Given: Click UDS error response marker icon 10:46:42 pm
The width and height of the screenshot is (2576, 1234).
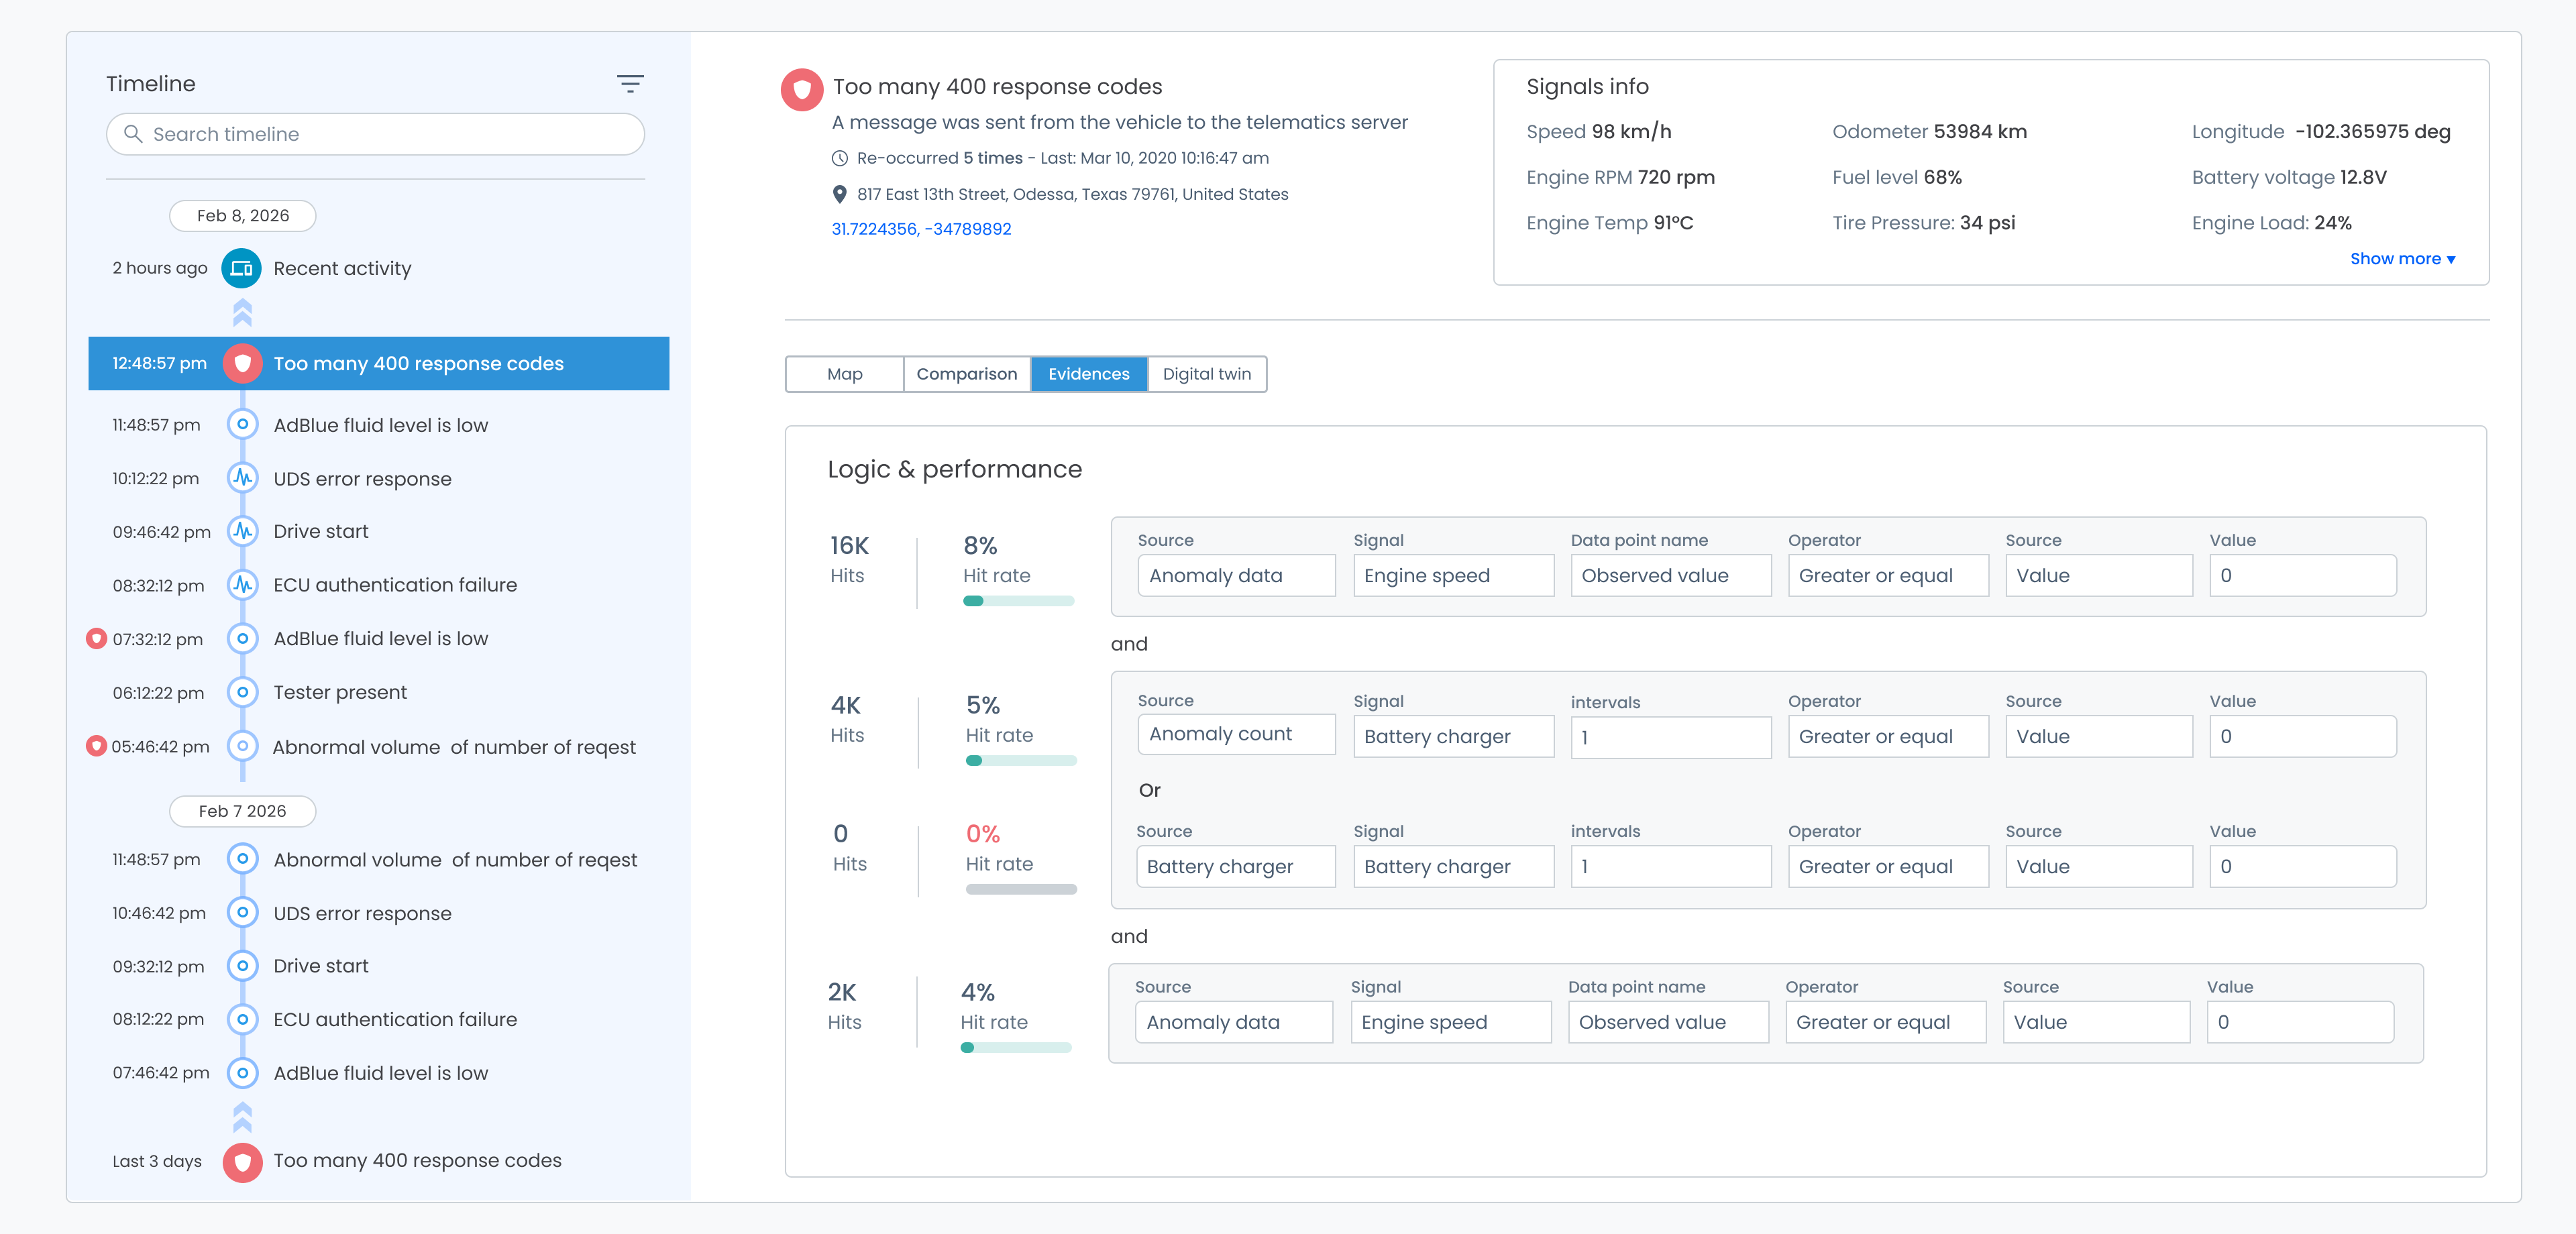Looking at the screenshot, I should pos(242,913).
